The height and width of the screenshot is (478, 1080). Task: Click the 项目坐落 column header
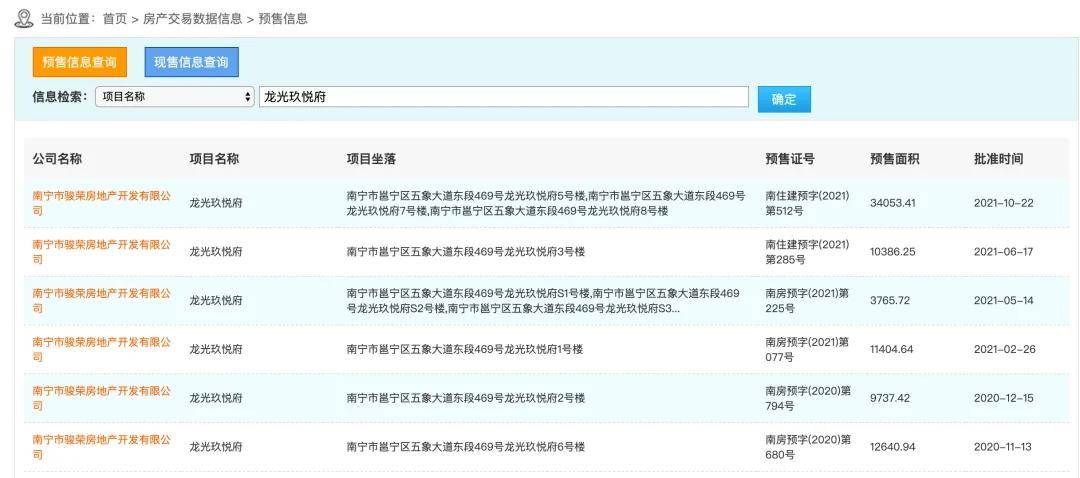371,159
